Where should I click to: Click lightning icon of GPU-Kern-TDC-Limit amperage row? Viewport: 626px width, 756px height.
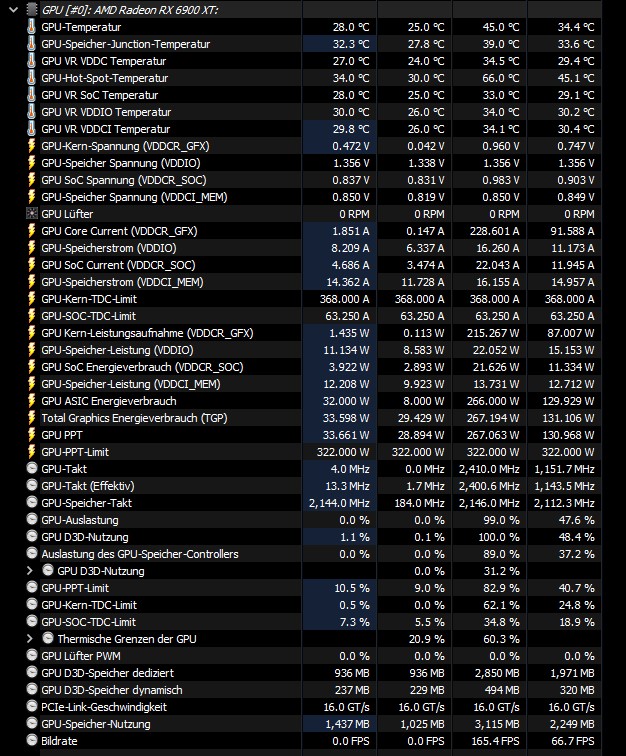tap(31, 299)
